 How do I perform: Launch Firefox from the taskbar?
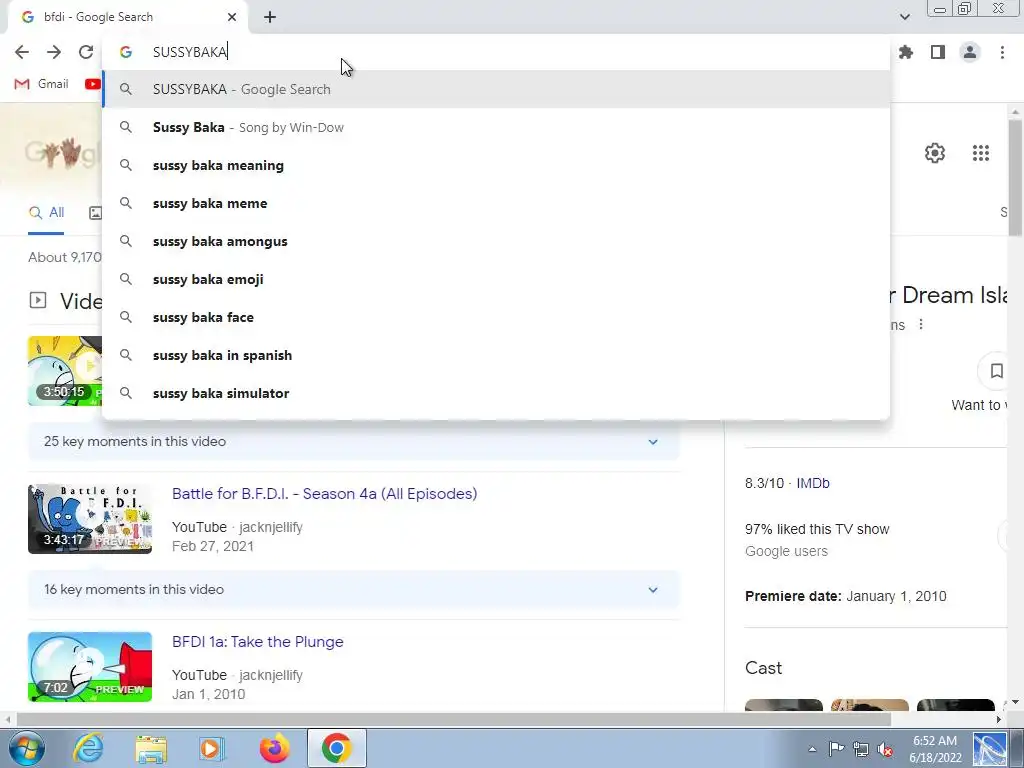tap(274, 748)
